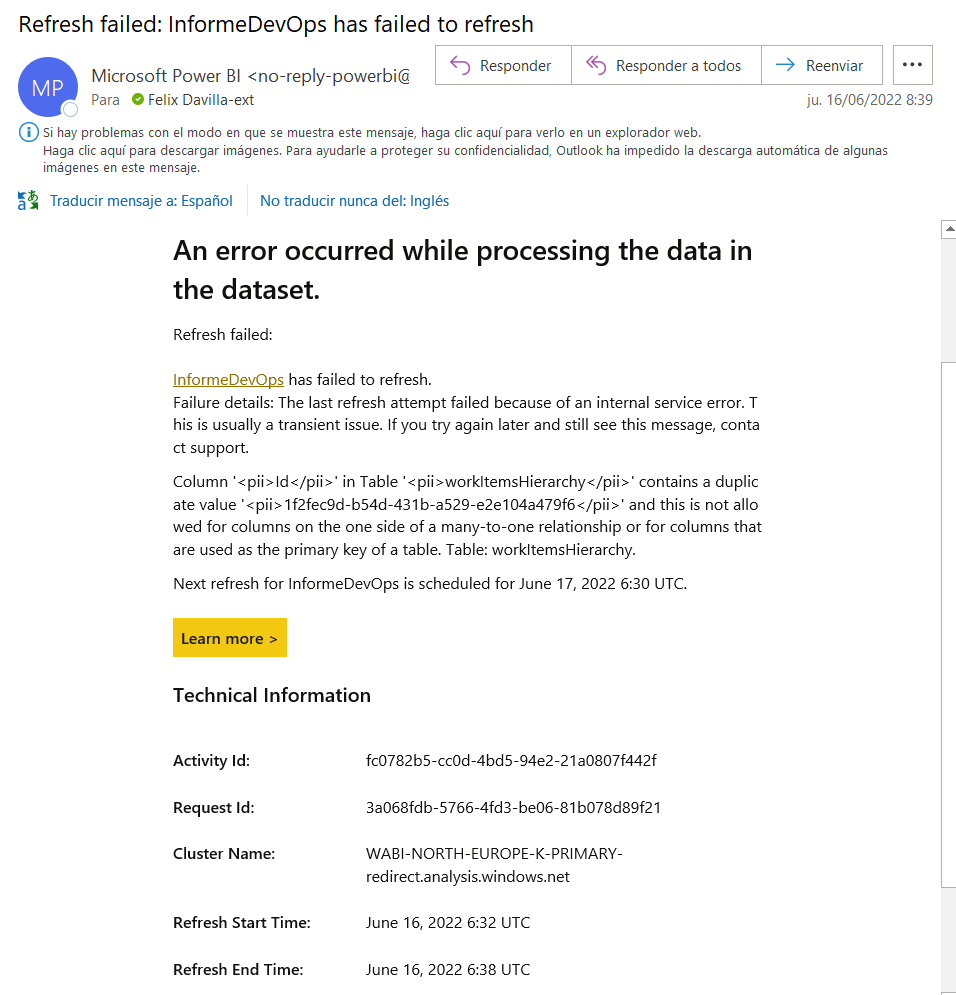Screen dimensions: 956x995
Task: Click the Technical Information heading
Action: [272, 695]
